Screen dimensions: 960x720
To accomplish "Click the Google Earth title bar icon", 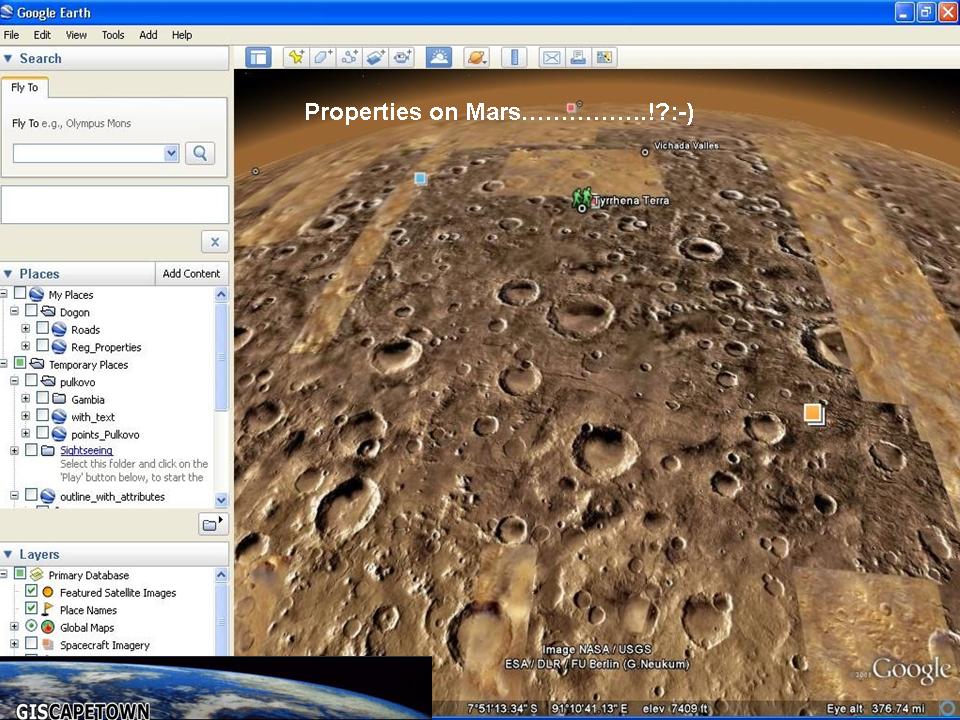I will (7, 12).
